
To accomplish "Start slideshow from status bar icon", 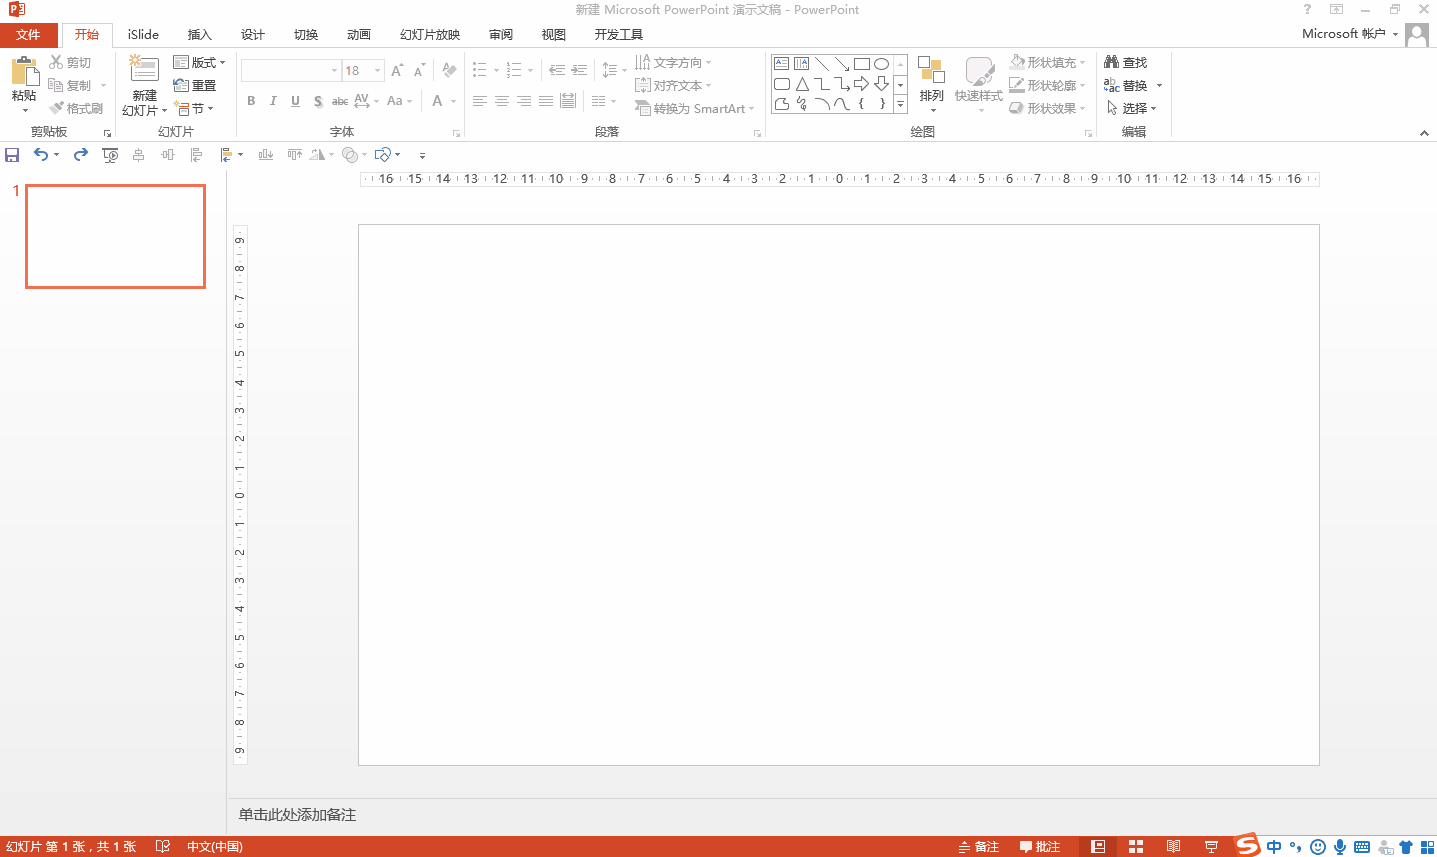I will 1211,847.
